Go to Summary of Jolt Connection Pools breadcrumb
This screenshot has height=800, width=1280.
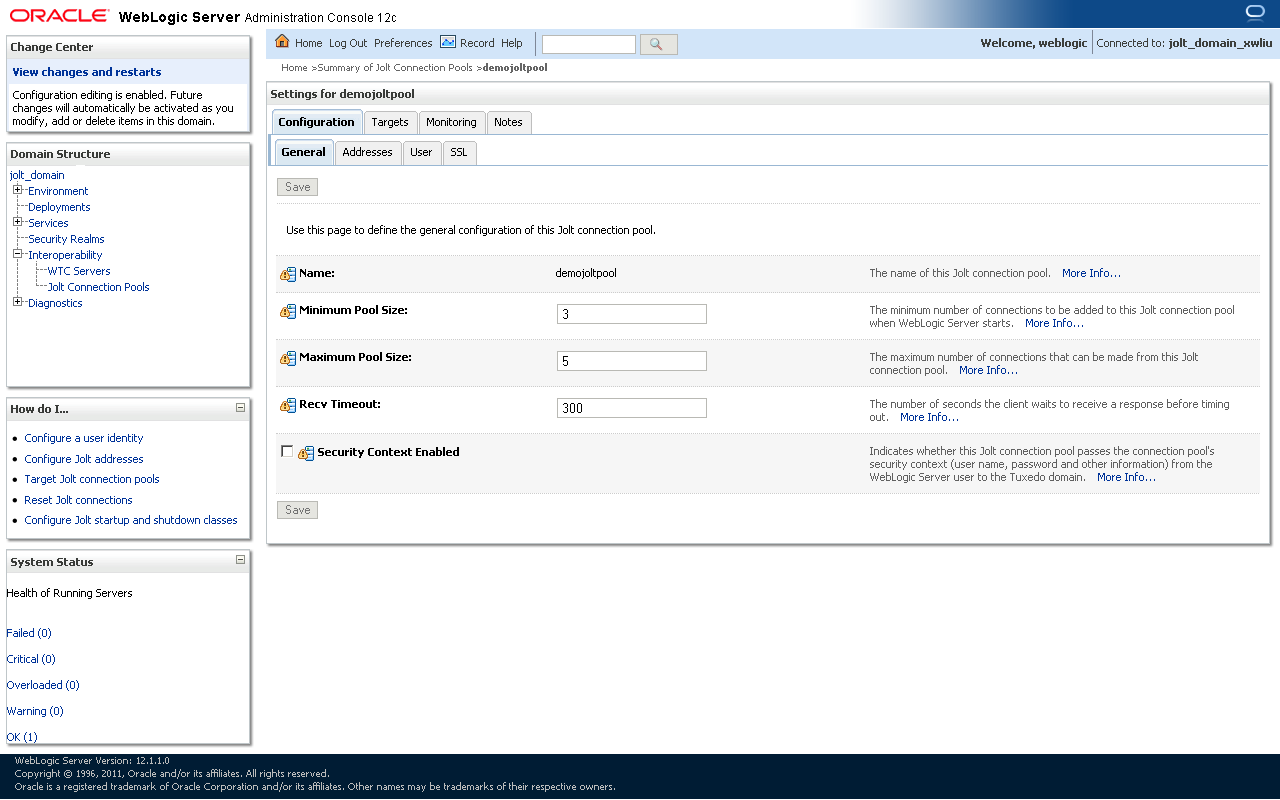tap(395, 68)
